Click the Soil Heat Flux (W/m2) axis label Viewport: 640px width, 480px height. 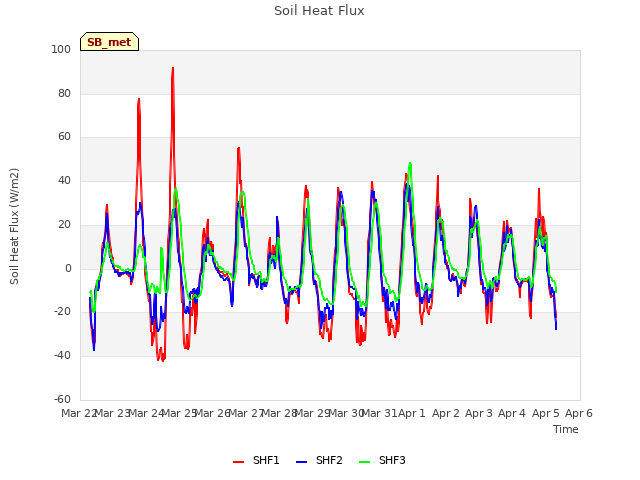coord(14,226)
